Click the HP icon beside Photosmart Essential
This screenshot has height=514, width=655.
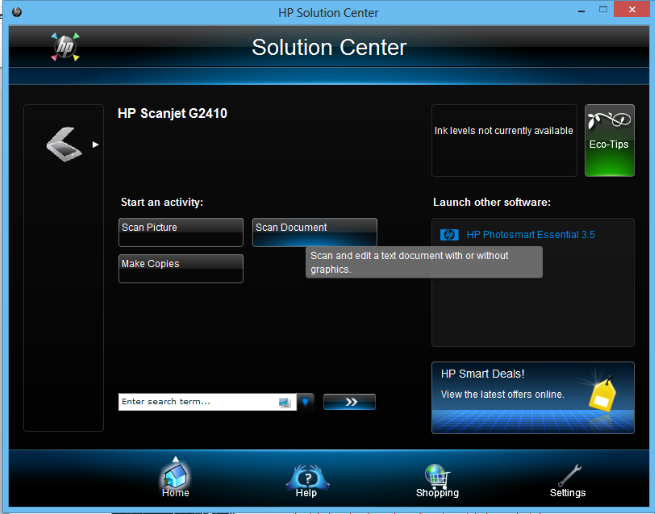point(449,235)
